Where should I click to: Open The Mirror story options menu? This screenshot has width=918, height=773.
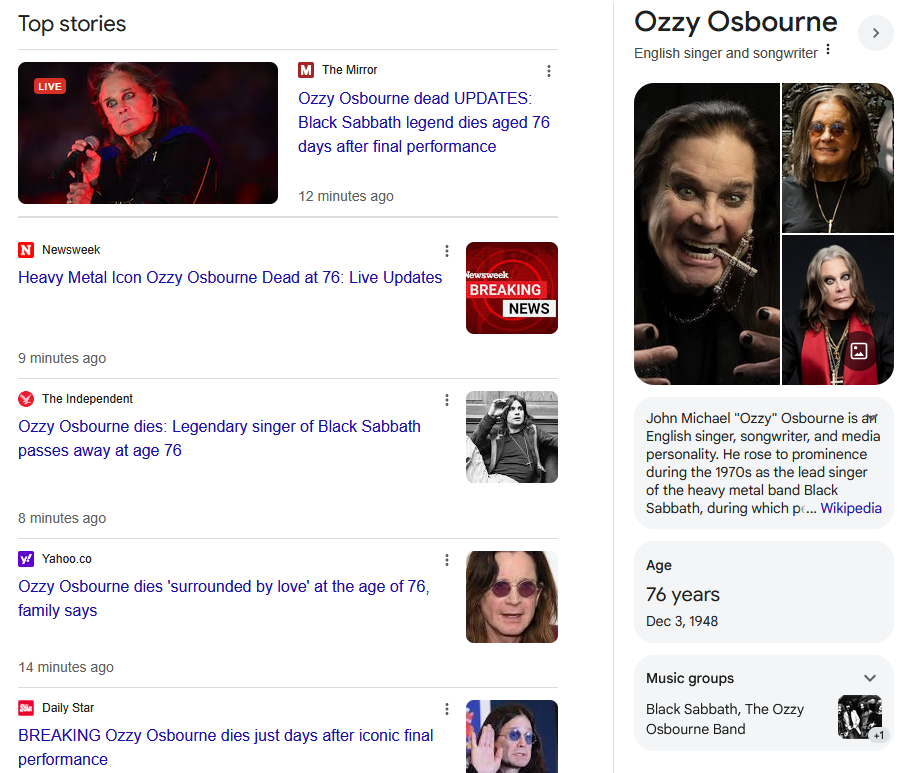[x=549, y=71]
